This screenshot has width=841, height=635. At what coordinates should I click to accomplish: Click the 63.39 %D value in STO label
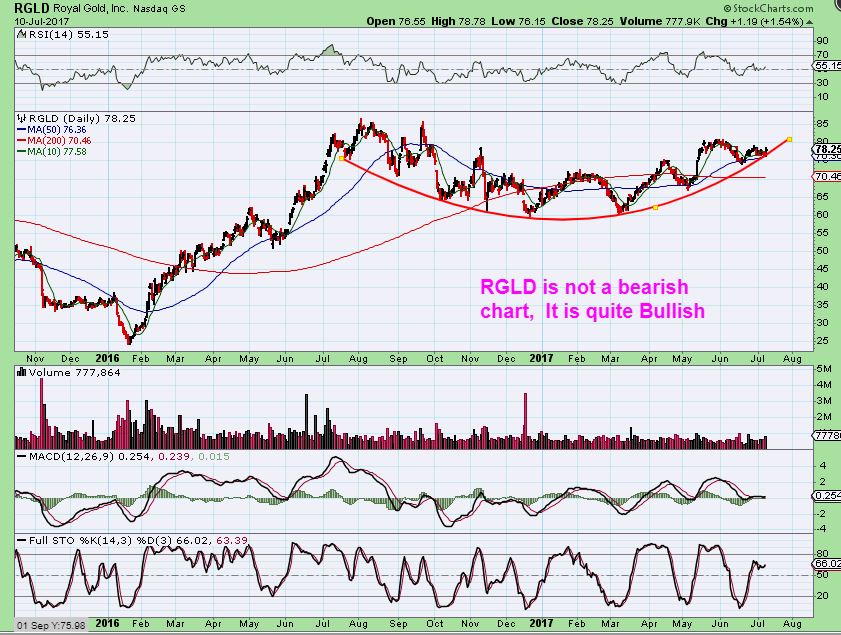coord(232,541)
